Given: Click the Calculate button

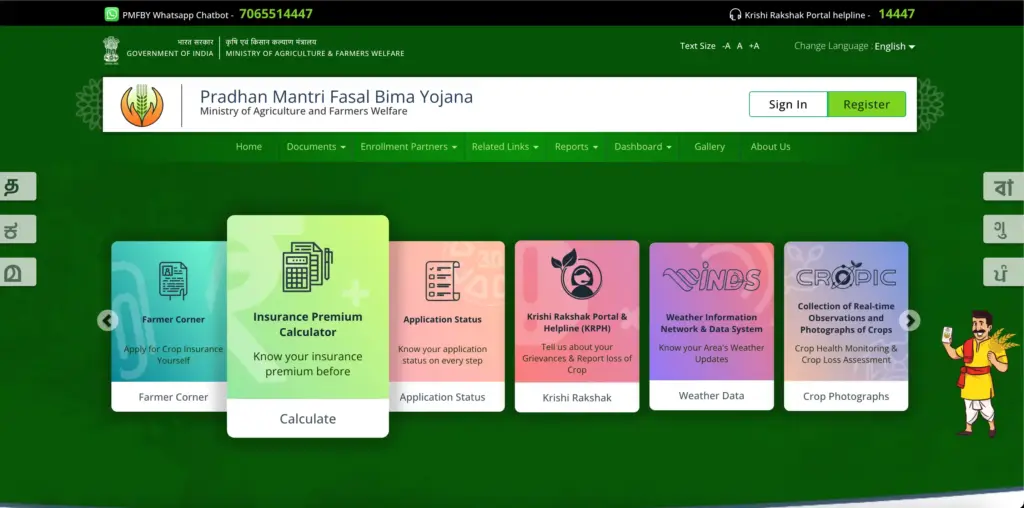Looking at the screenshot, I should point(308,419).
